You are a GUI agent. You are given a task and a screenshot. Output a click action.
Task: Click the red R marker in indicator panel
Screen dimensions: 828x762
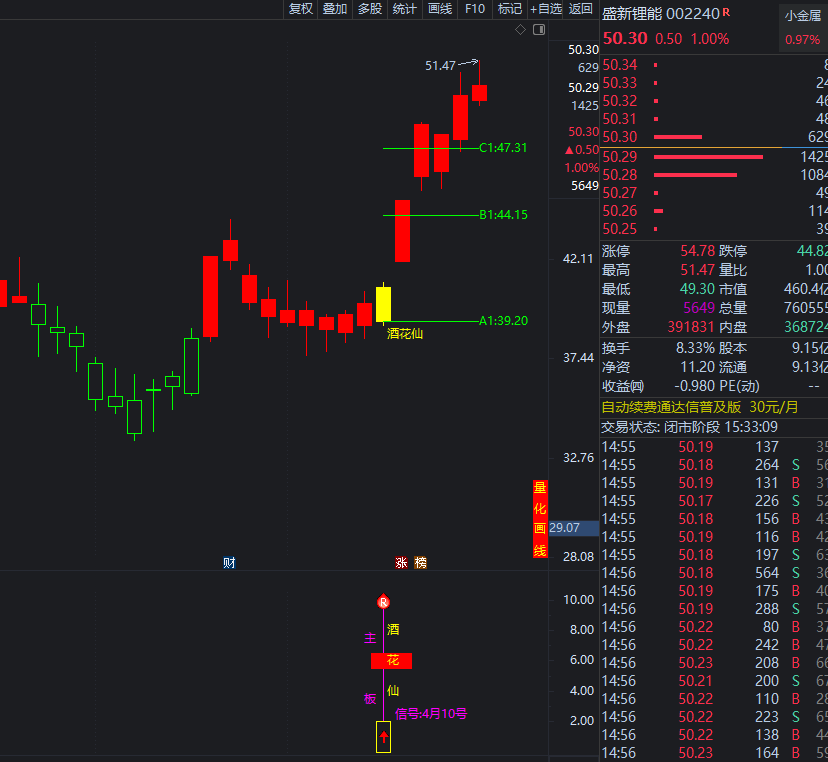[x=383, y=602]
